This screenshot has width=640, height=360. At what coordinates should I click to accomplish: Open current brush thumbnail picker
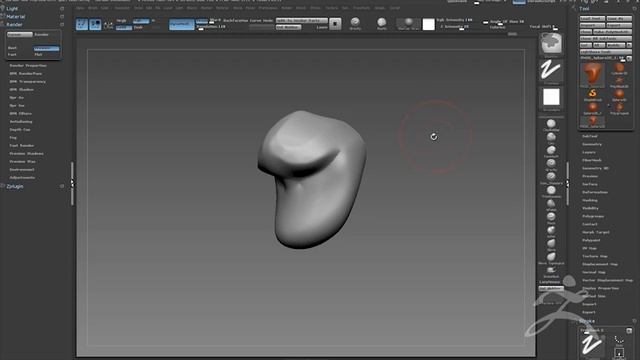tap(551, 44)
